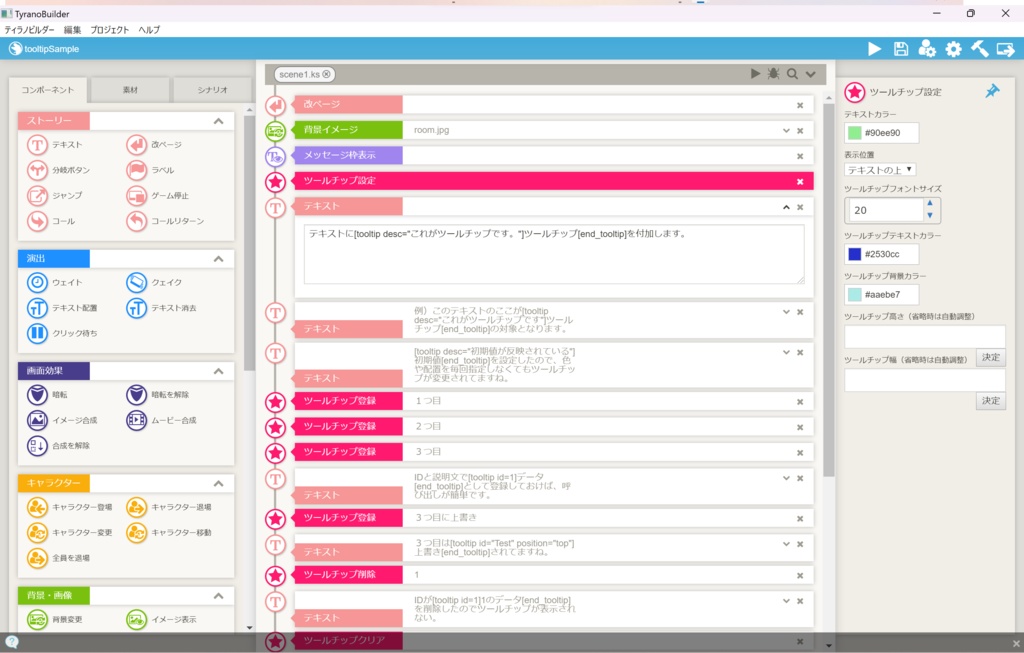Pick ツールチップ背景カラー swatch #aaebe7
The image size is (1024, 653).
point(854,295)
